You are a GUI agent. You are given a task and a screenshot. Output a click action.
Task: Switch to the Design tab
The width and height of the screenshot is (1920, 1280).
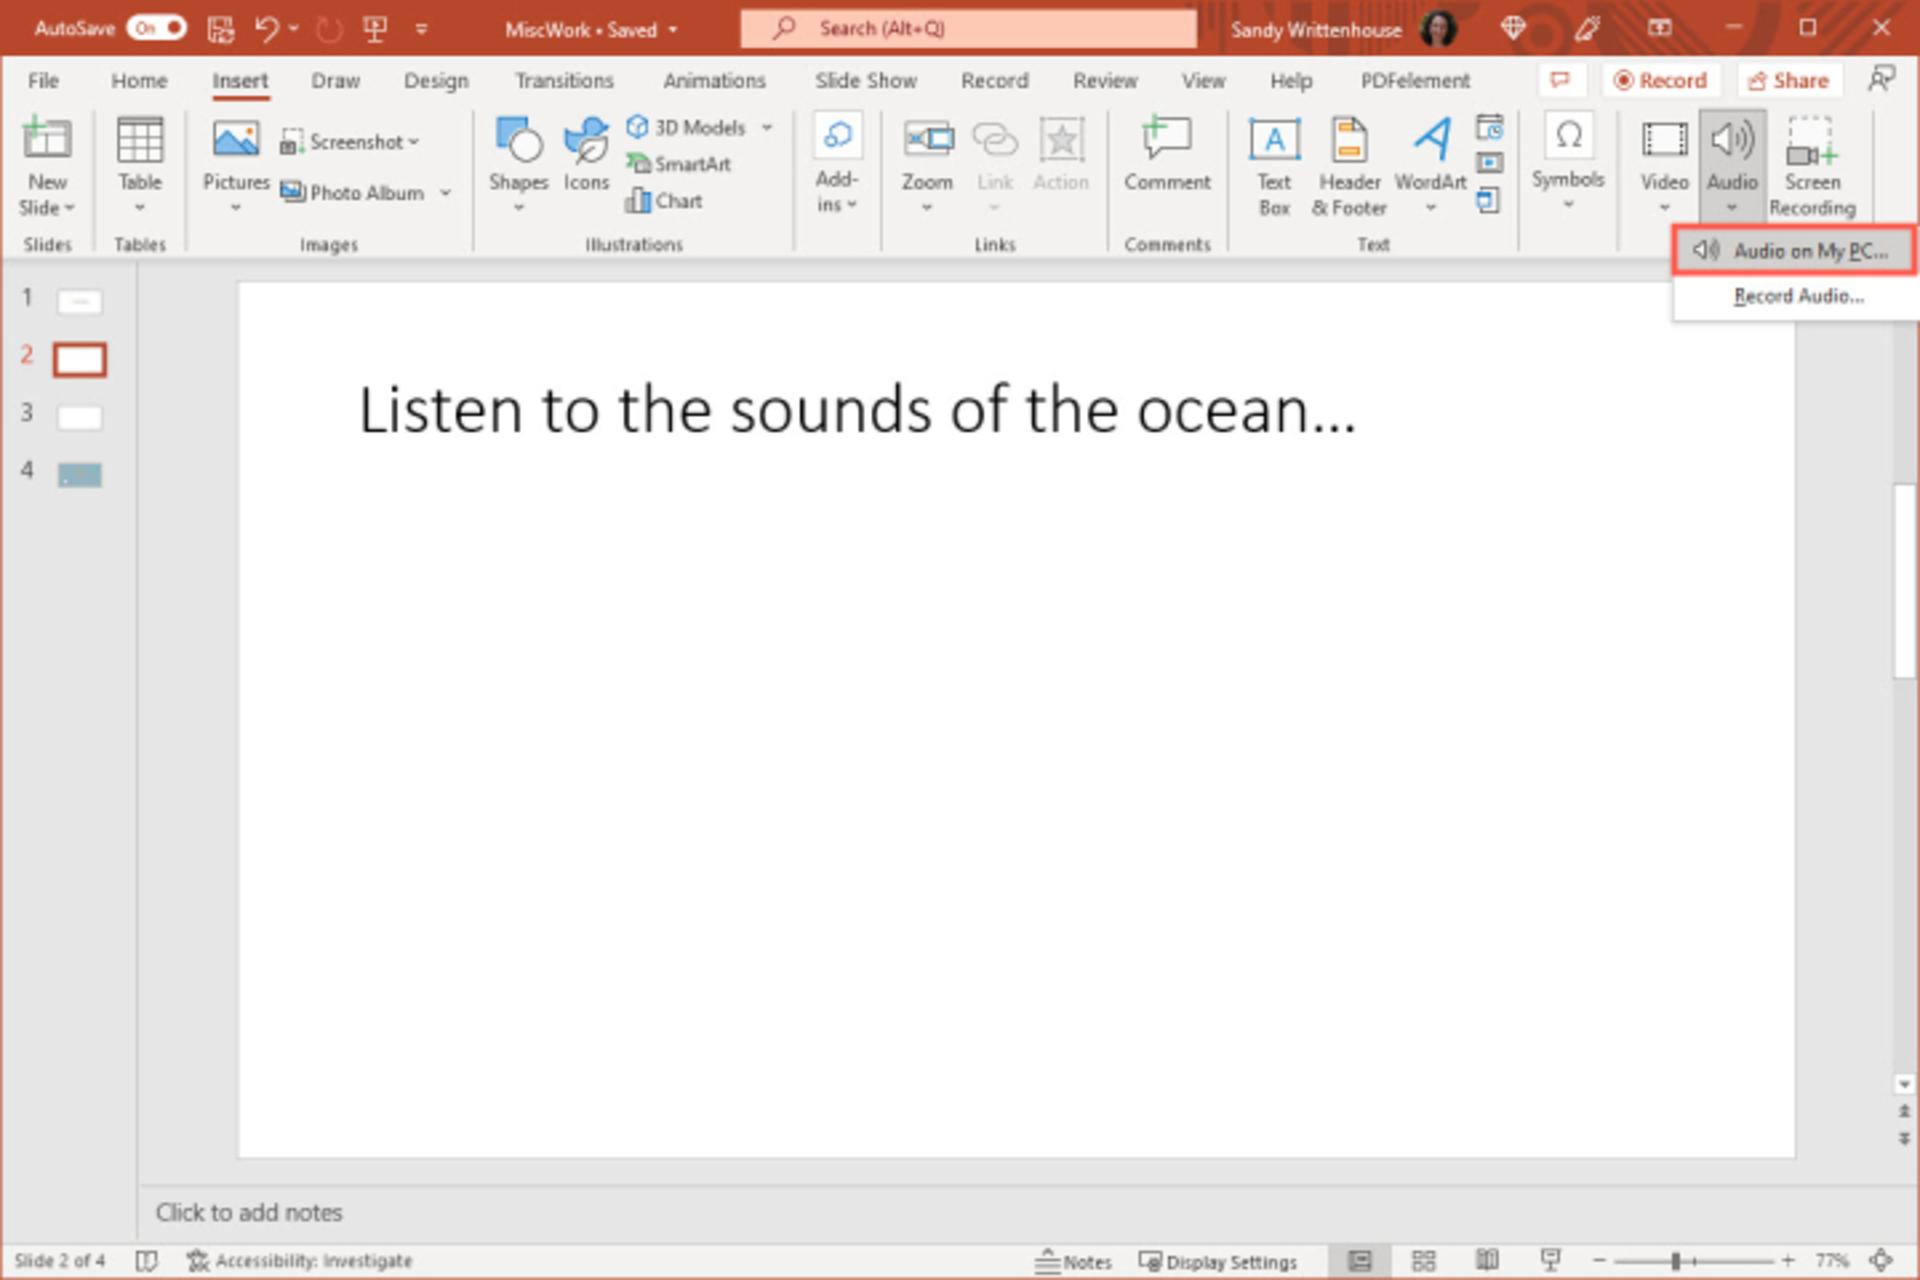click(x=436, y=81)
